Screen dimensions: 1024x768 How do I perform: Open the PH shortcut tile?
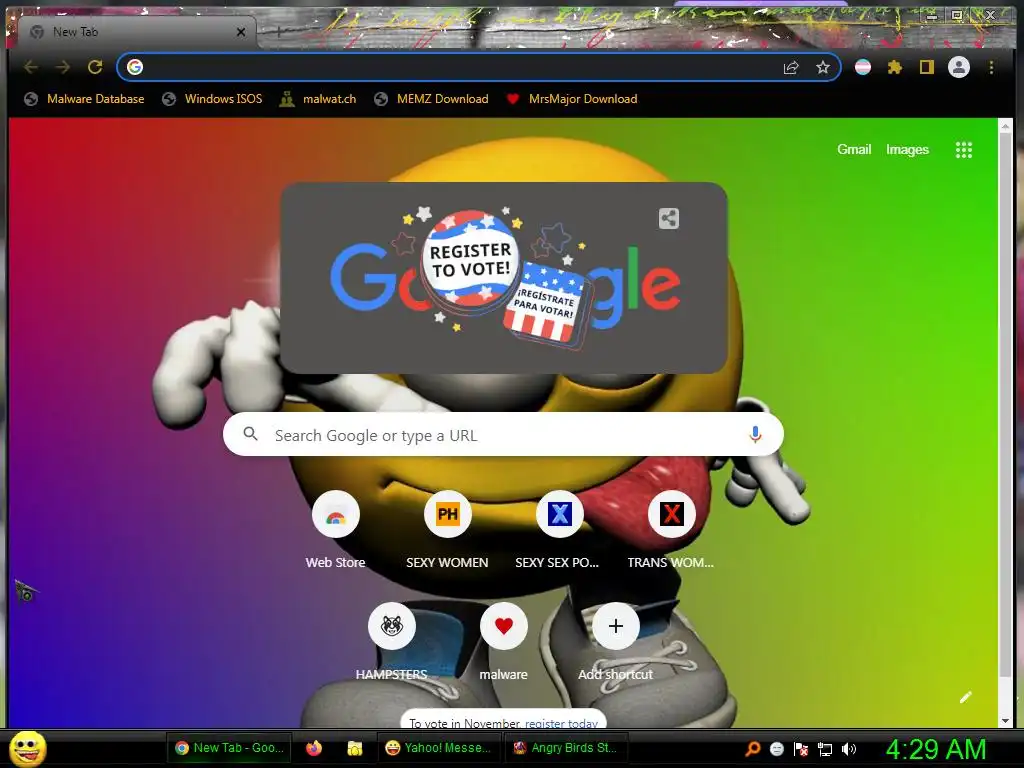447,514
